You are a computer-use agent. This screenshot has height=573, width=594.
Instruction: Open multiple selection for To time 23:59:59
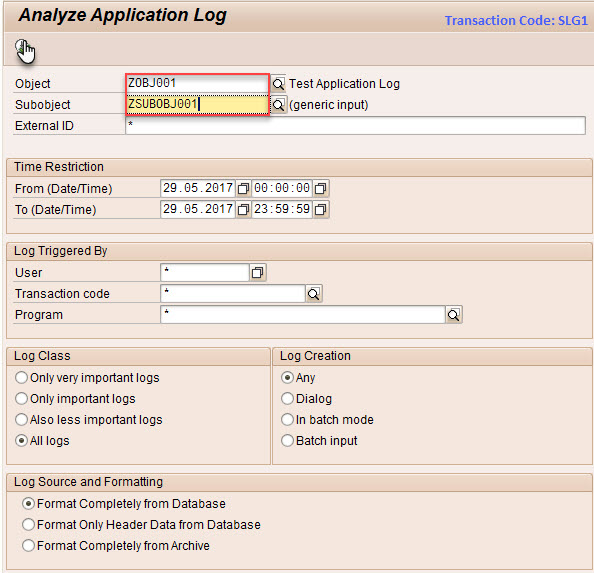click(321, 209)
